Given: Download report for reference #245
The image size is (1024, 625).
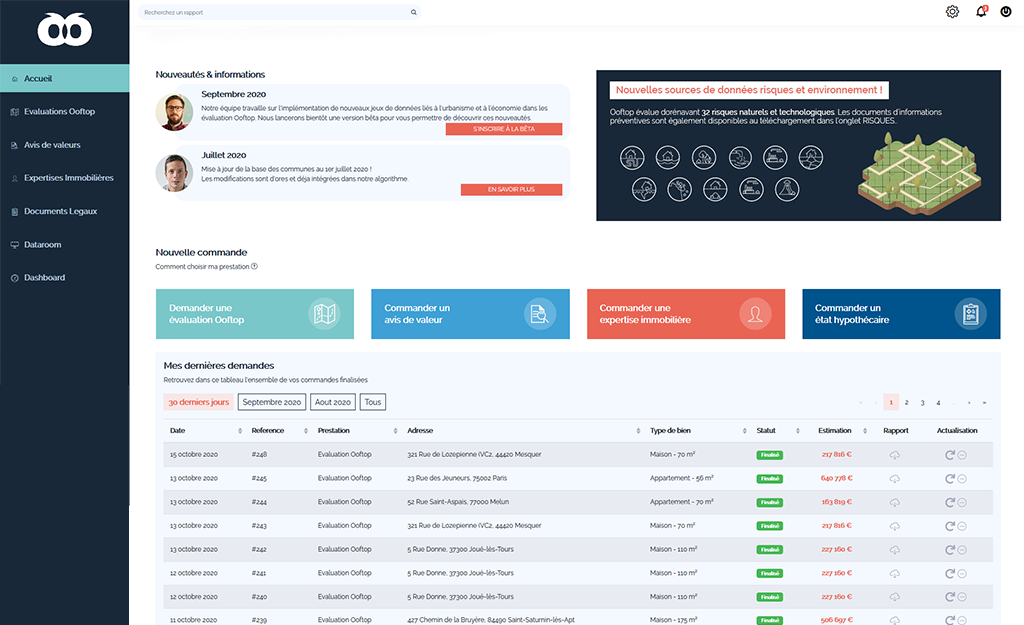Looking at the screenshot, I should pyautogui.click(x=895, y=479).
